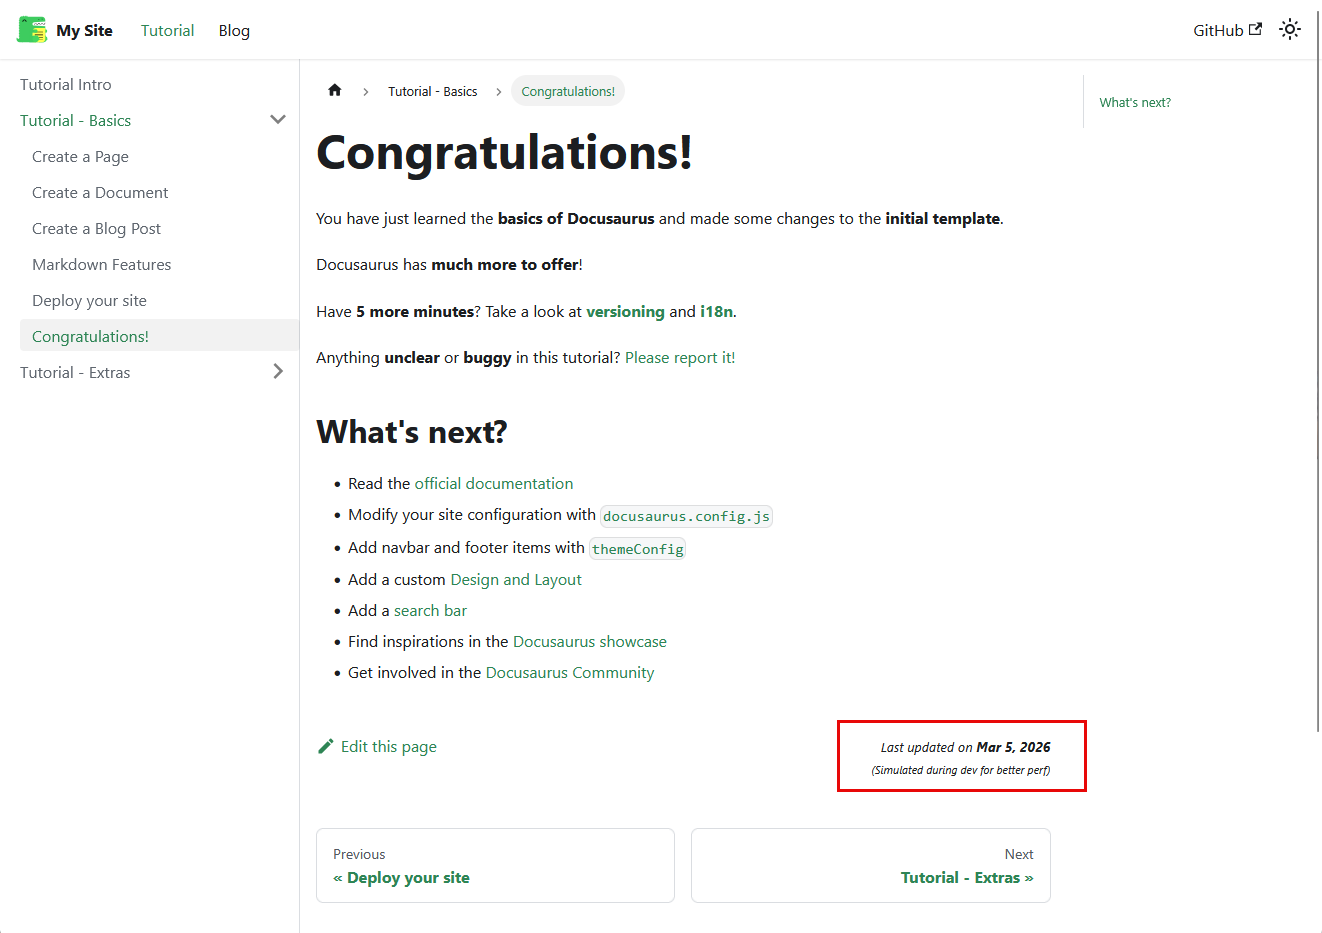Click the Tutorial - Basics breadcrumb
This screenshot has height=933, width=1322.
click(432, 91)
